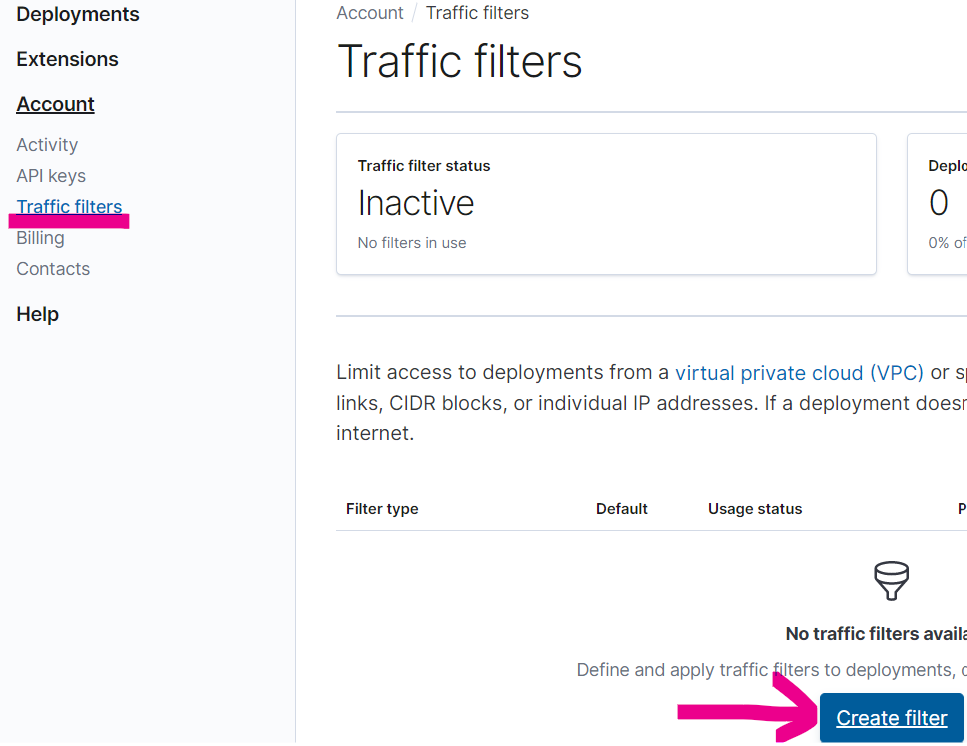Screen dimensions: 967x746
Task: Select Traffic filters in the sidebar
Action: pos(69,207)
